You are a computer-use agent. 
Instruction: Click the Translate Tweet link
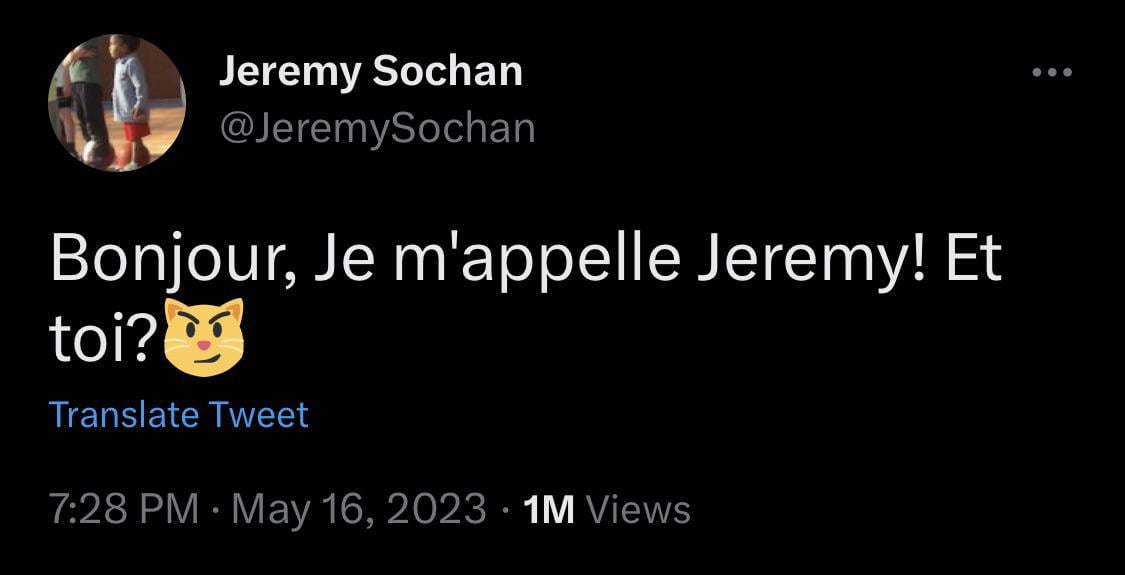pos(179,414)
